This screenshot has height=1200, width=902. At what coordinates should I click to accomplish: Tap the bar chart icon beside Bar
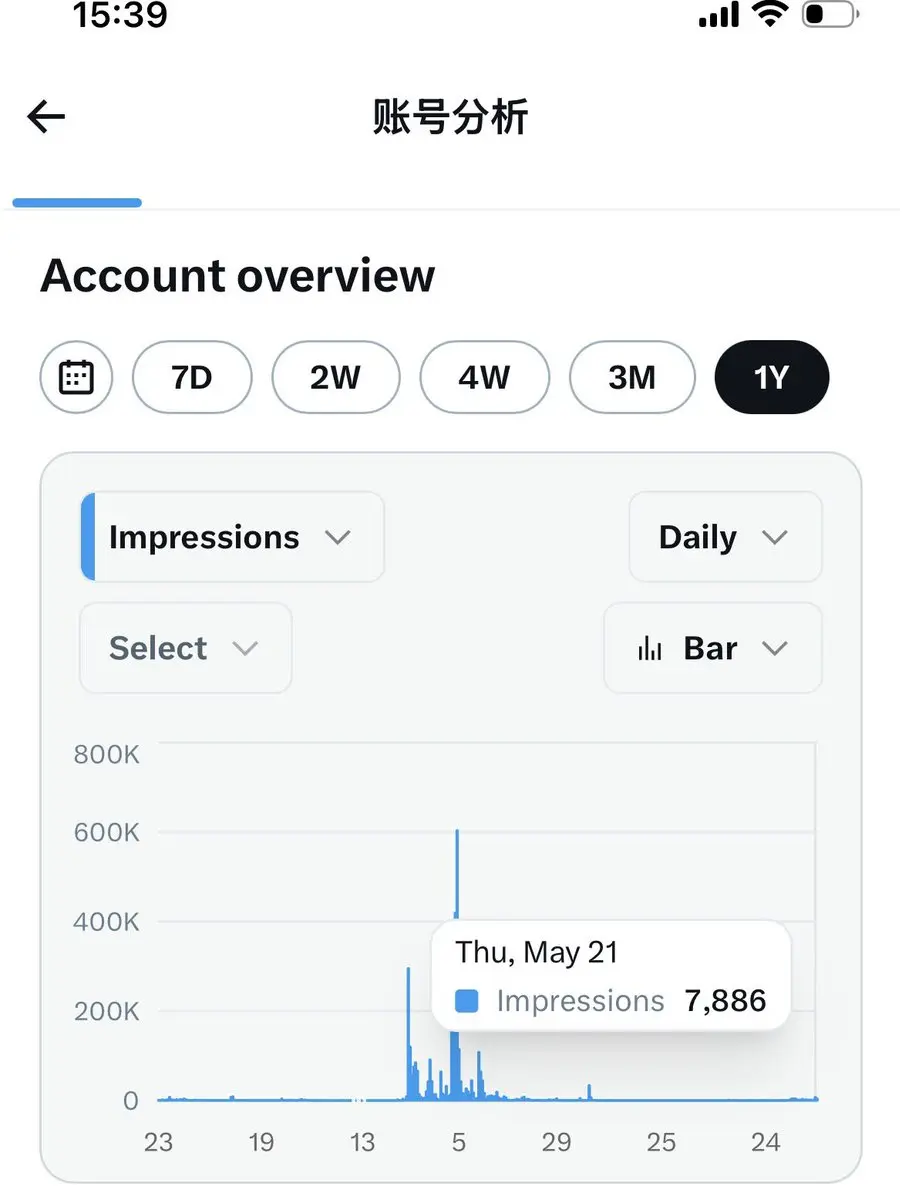click(650, 648)
